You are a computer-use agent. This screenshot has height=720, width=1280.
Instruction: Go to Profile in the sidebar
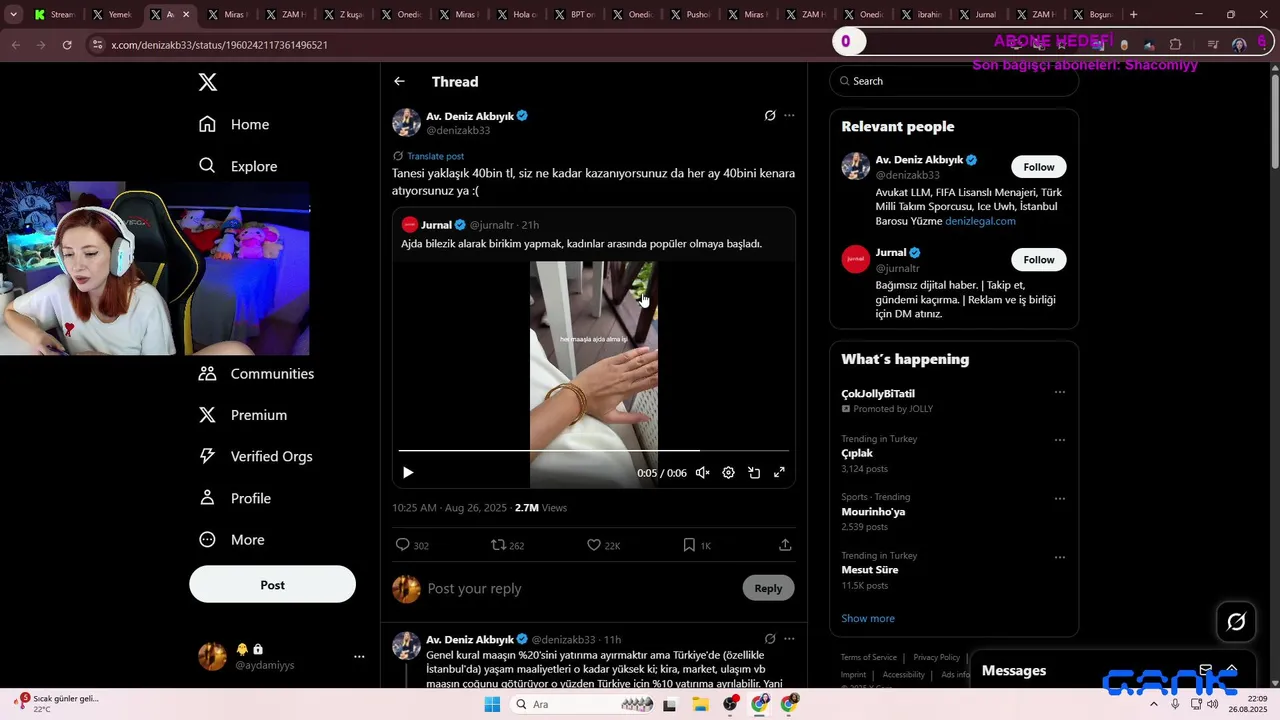click(x=235, y=498)
